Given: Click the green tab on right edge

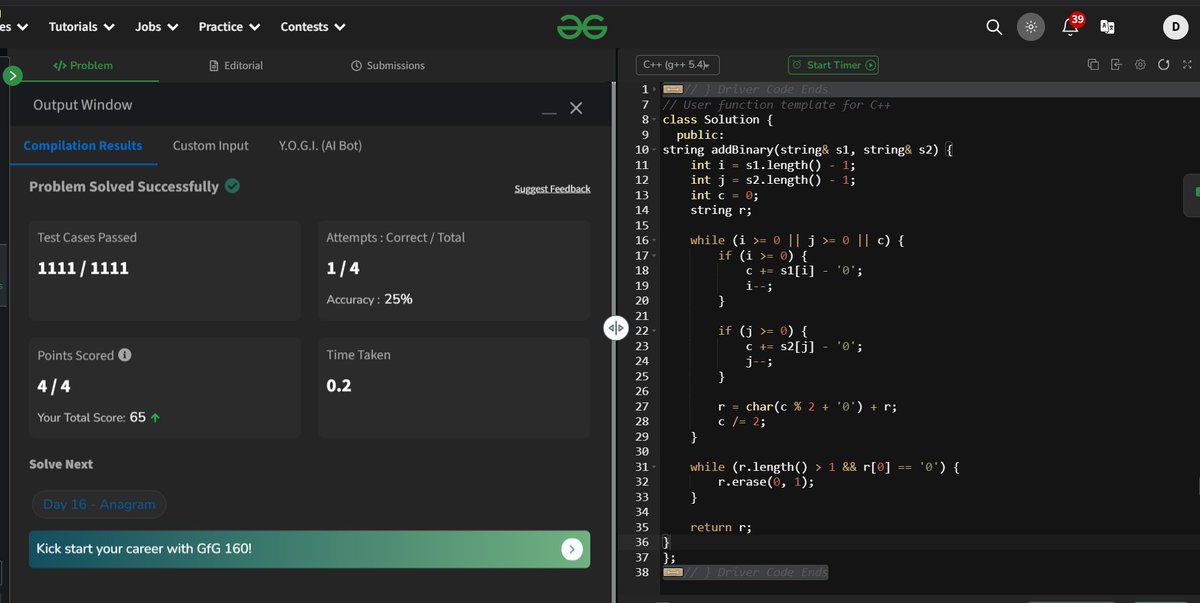Looking at the screenshot, I should tap(1193, 195).
